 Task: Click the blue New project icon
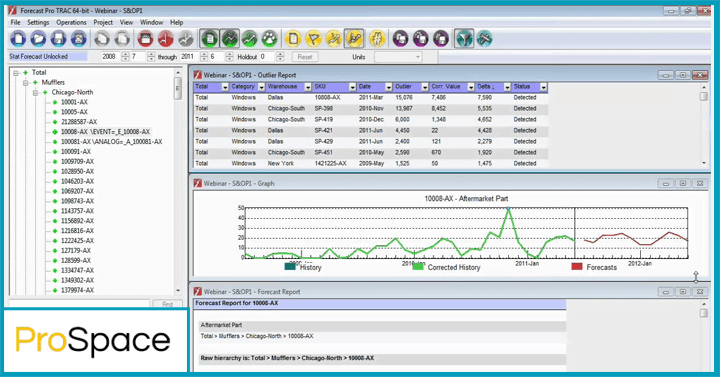click(x=18, y=39)
